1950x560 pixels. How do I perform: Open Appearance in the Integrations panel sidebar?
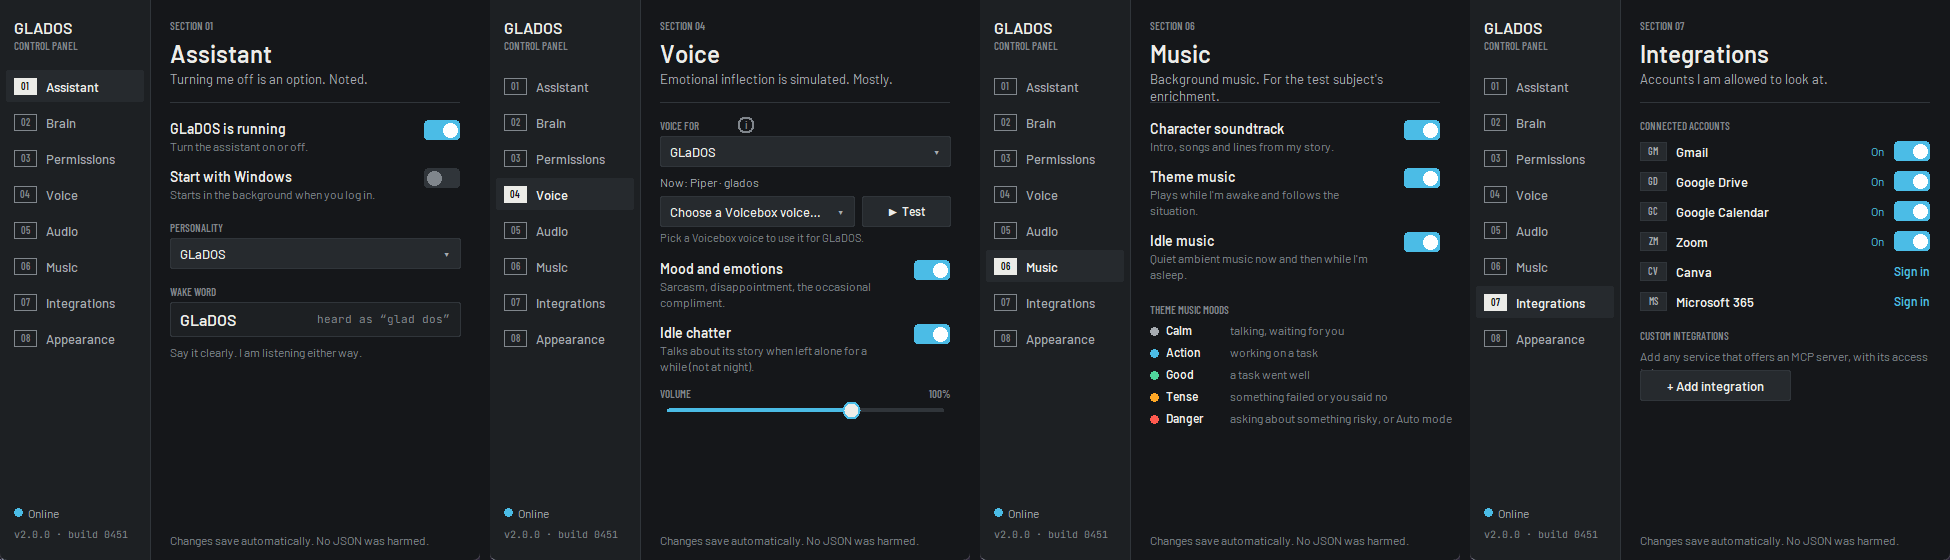click(1545, 339)
